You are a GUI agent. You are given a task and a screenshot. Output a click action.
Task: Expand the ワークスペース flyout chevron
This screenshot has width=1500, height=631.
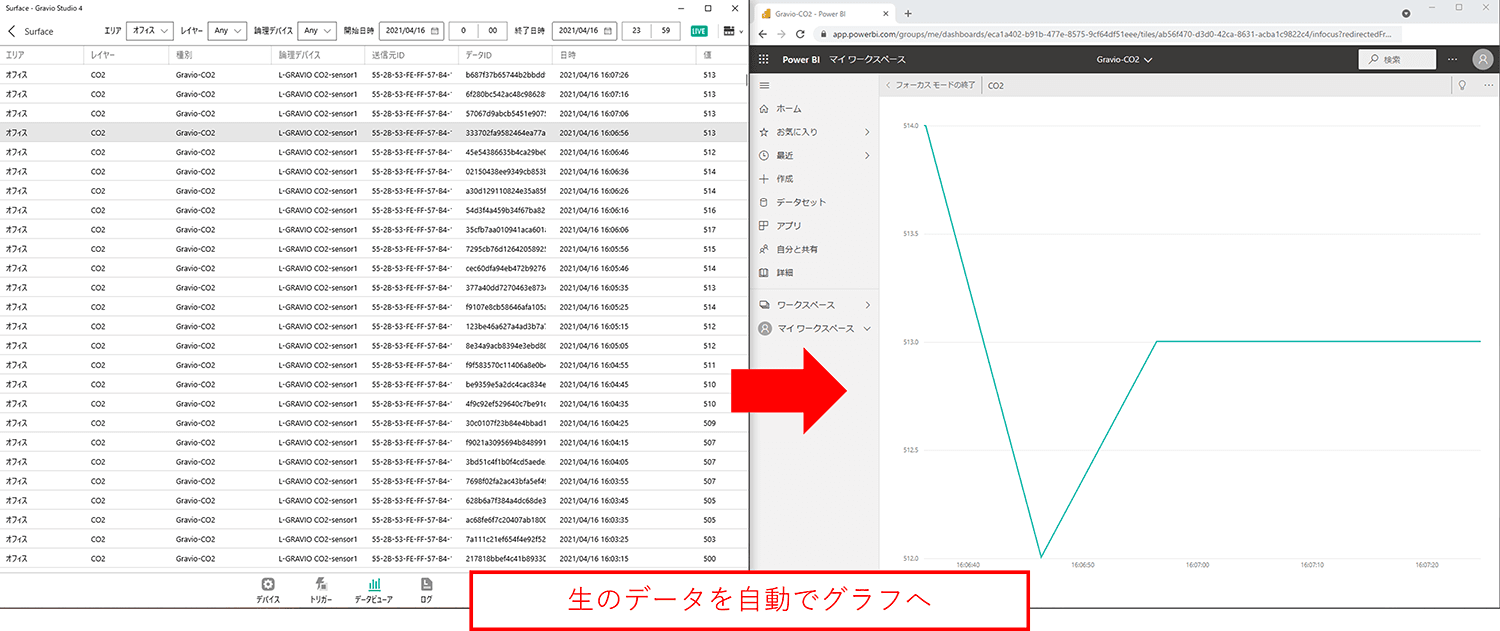click(x=867, y=305)
